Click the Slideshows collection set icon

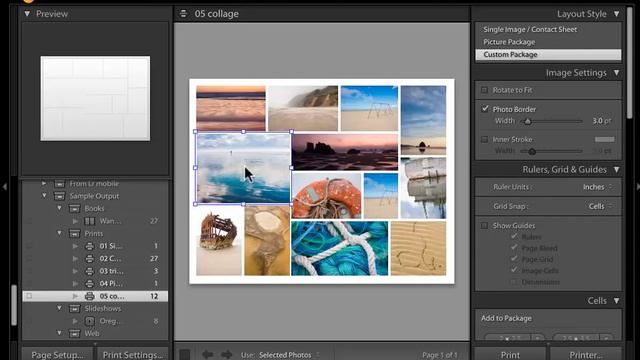(75, 309)
